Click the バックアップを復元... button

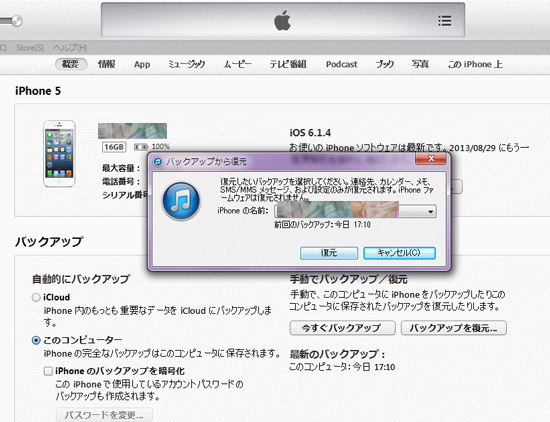pyautogui.click(x=454, y=328)
